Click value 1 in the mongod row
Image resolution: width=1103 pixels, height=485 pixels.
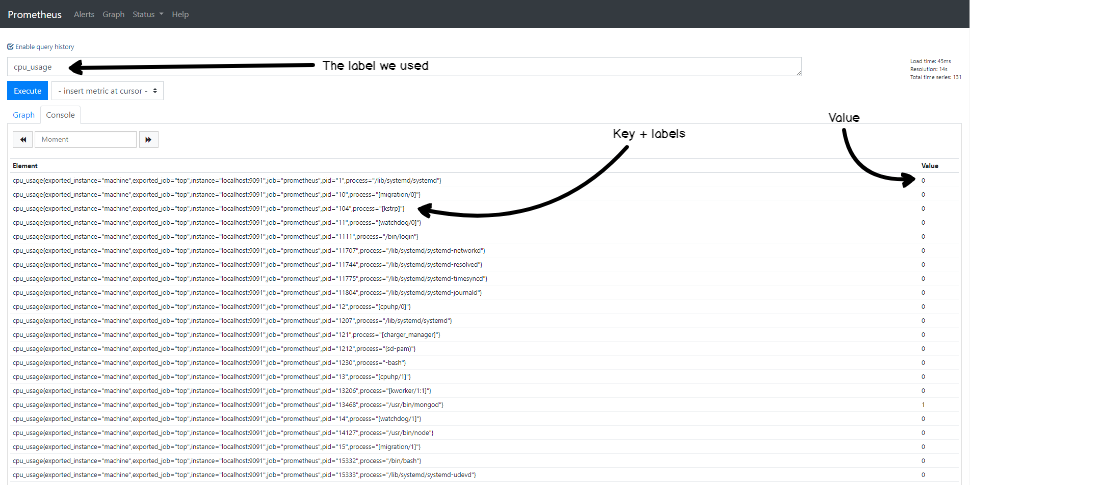click(x=923, y=405)
